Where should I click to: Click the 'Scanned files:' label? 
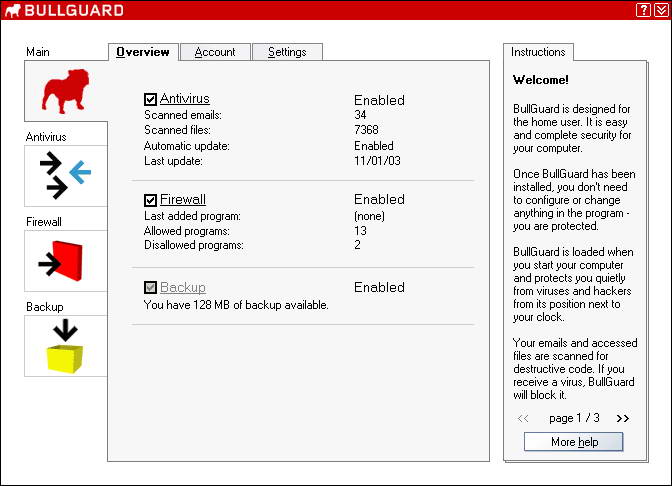177,130
